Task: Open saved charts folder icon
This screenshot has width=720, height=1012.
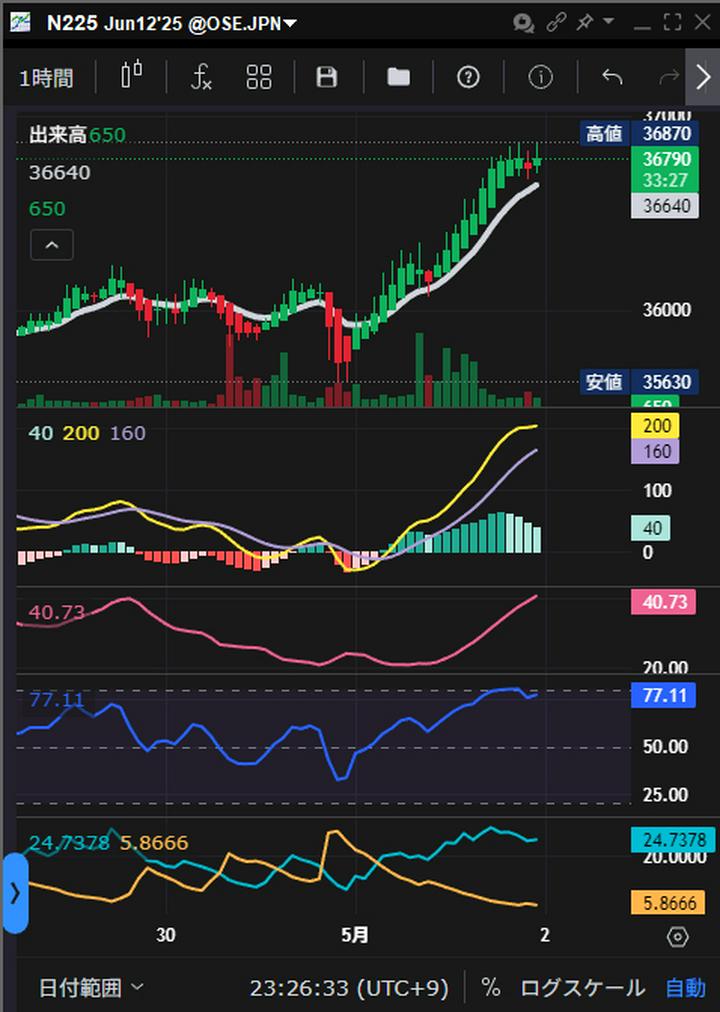Action: 399,77
